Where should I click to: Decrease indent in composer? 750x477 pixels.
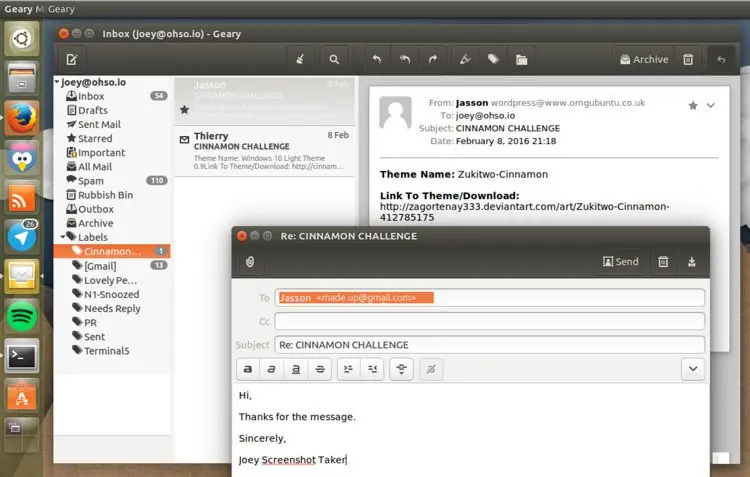coord(372,369)
